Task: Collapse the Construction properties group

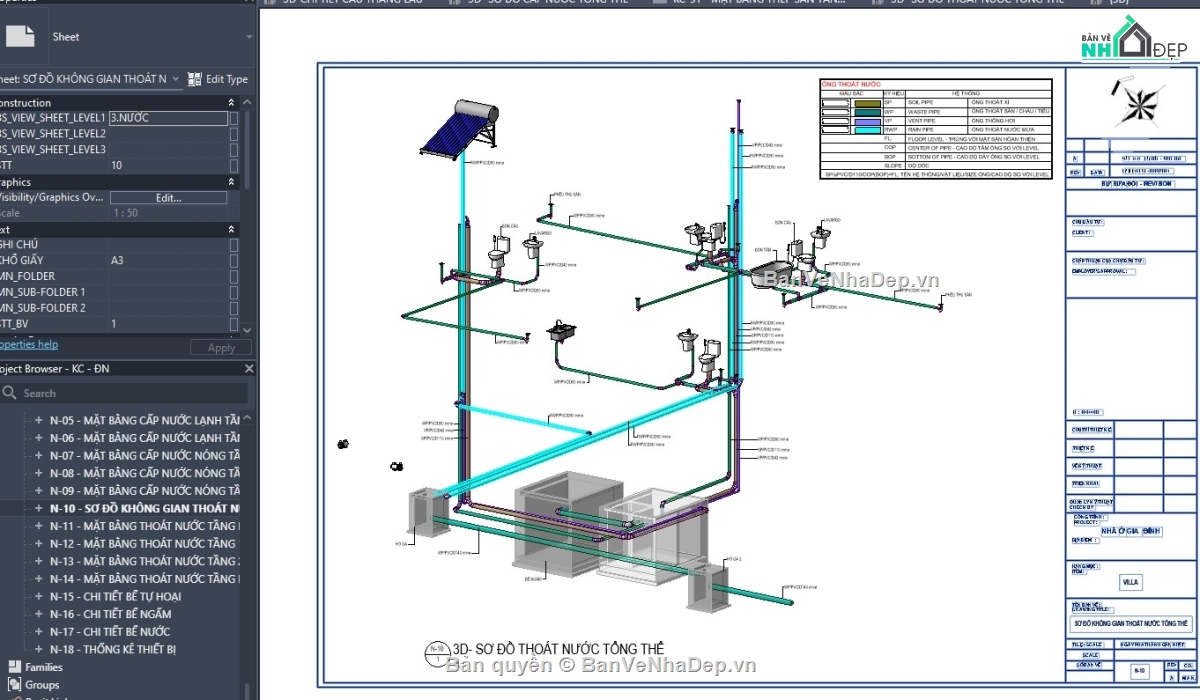Action: [232, 103]
